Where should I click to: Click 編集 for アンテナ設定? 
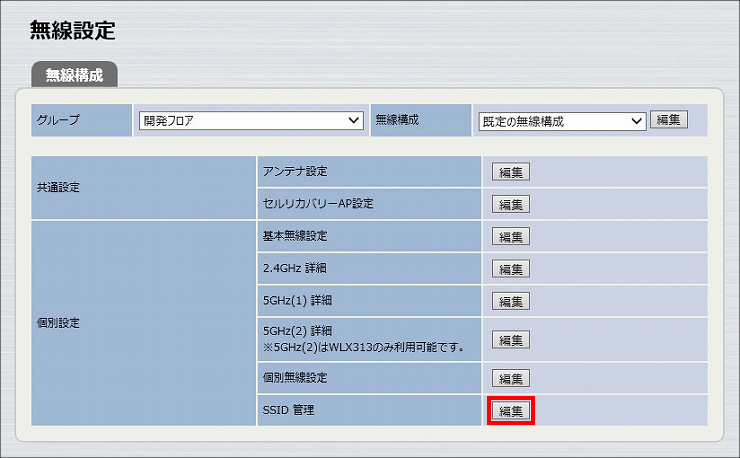pyautogui.click(x=511, y=172)
